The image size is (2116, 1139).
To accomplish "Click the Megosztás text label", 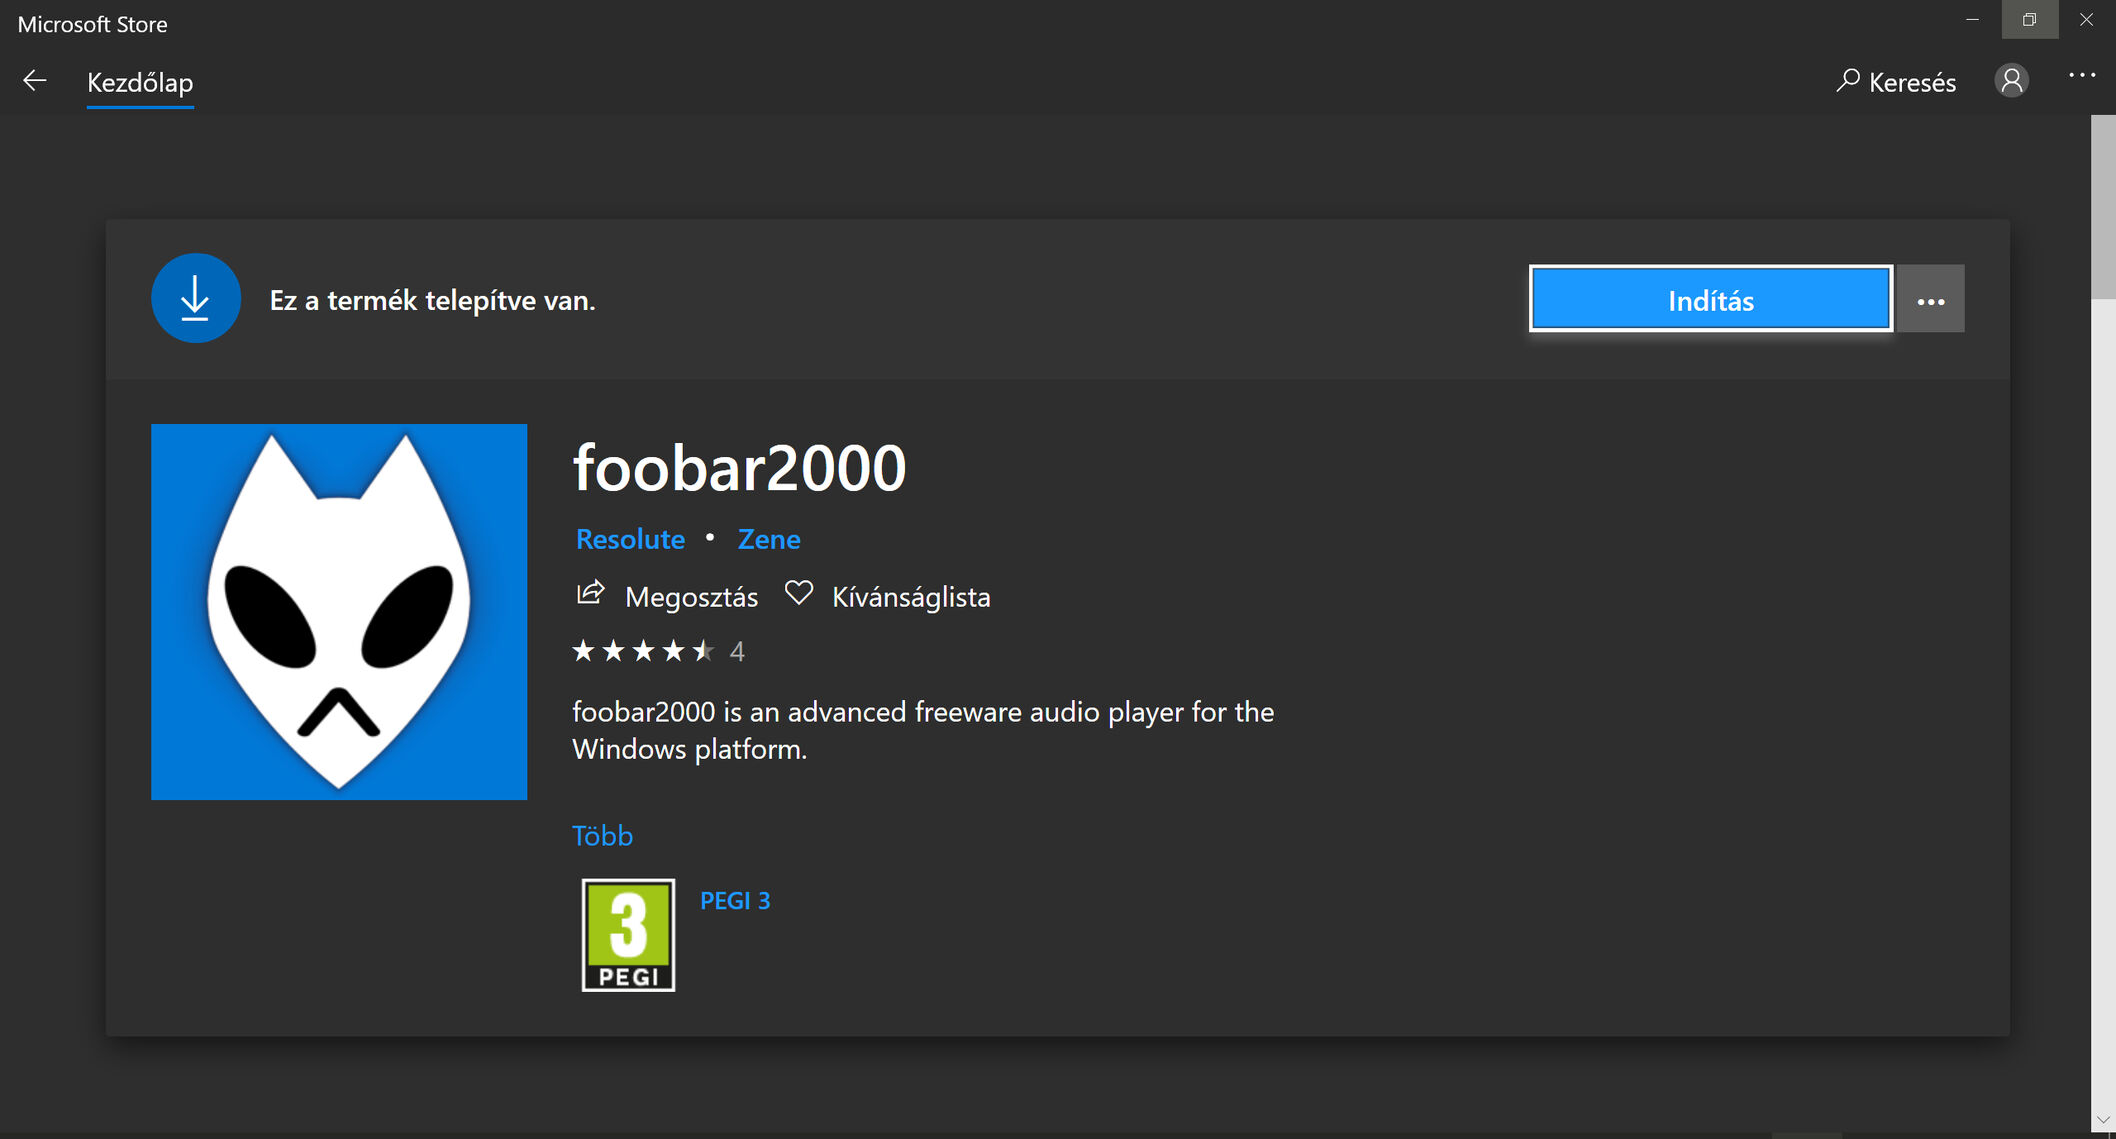I will point(691,597).
